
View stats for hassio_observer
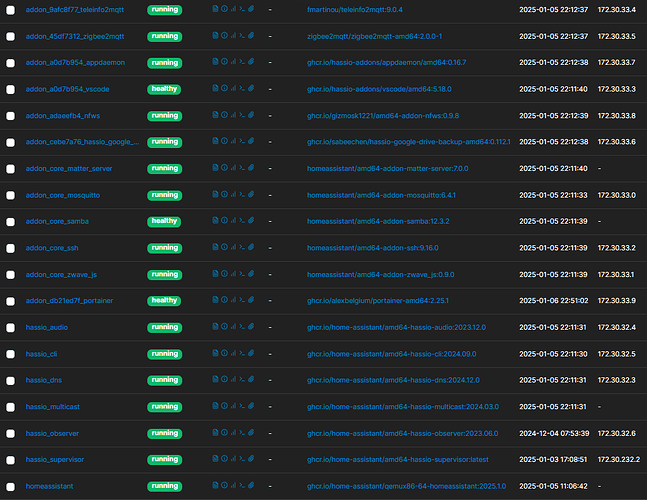click(x=233, y=432)
